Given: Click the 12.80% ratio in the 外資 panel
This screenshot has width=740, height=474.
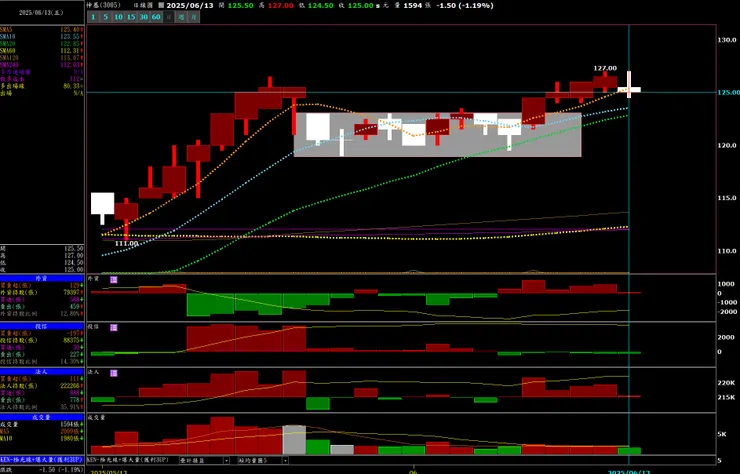Looking at the screenshot, I should pos(71,314).
